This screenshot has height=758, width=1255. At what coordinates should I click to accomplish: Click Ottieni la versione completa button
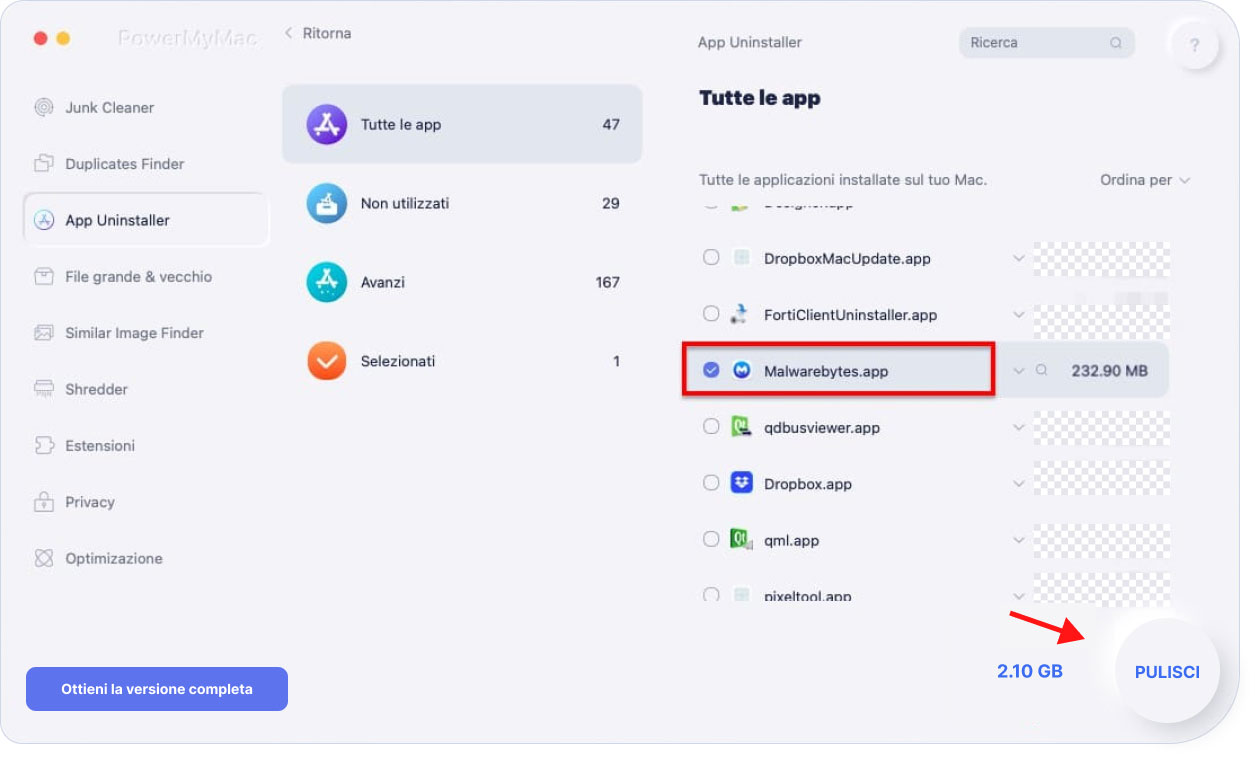pyautogui.click(x=157, y=689)
